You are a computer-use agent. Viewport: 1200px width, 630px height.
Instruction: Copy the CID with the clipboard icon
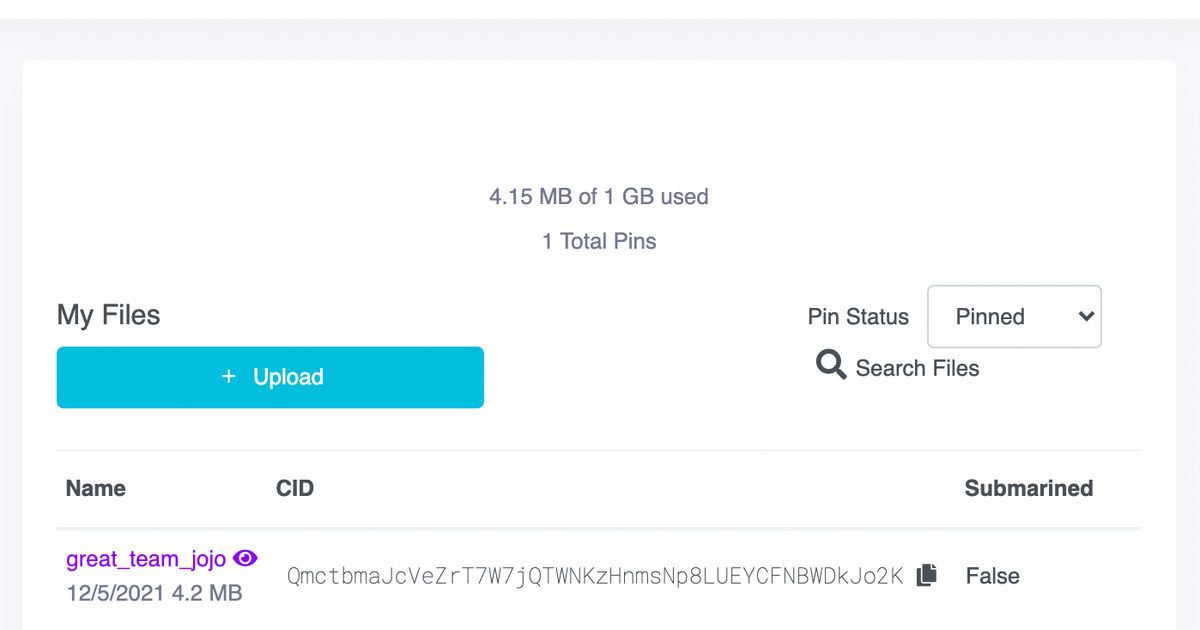pyautogui.click(x=927, y=575)
